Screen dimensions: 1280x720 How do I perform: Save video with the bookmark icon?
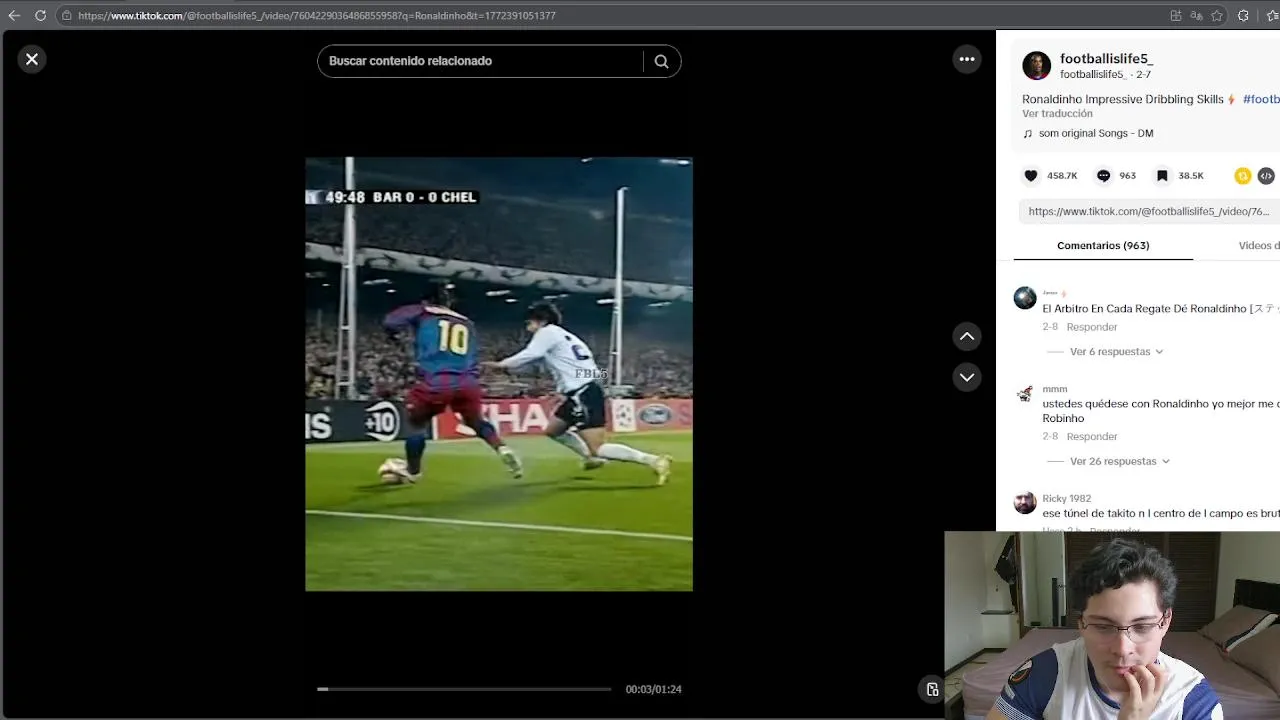[x=1162, y=176]
